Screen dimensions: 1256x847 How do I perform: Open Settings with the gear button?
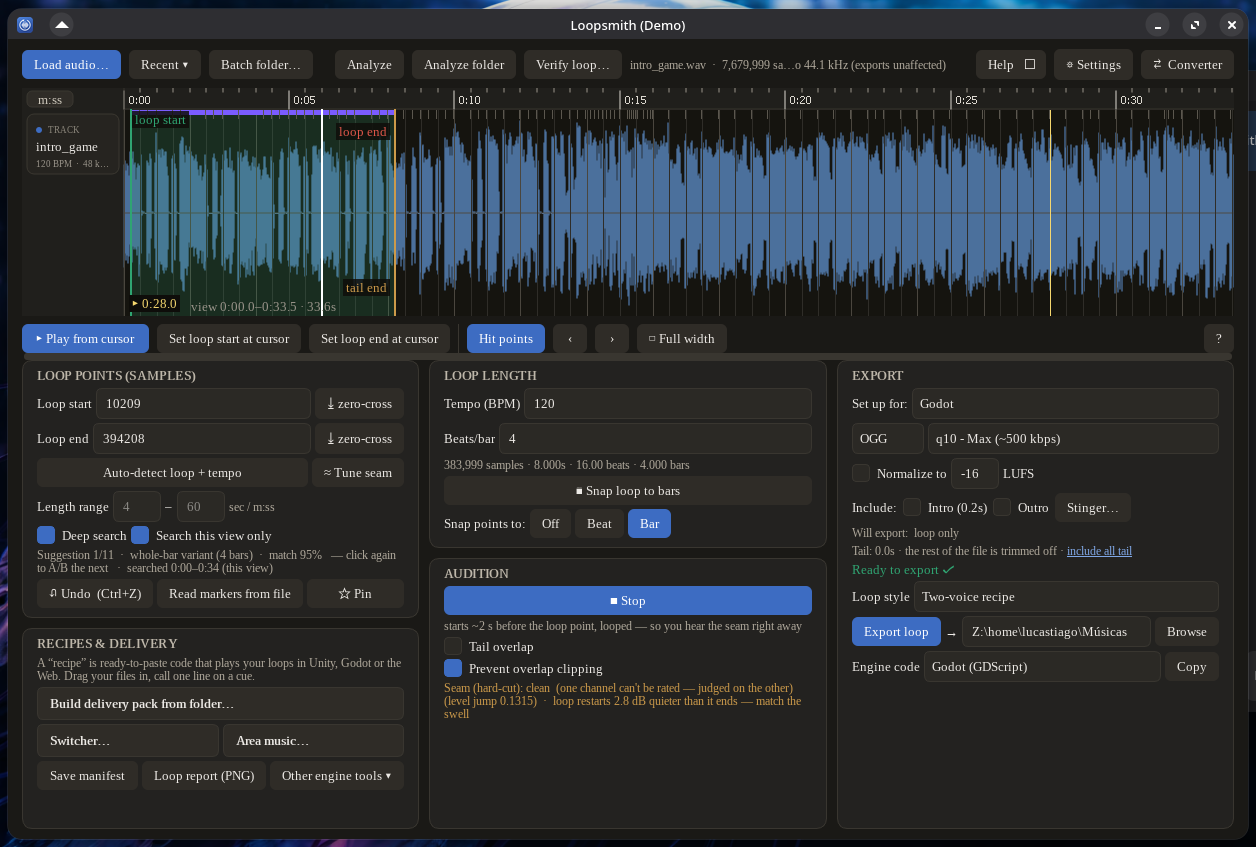[1093, 64]
